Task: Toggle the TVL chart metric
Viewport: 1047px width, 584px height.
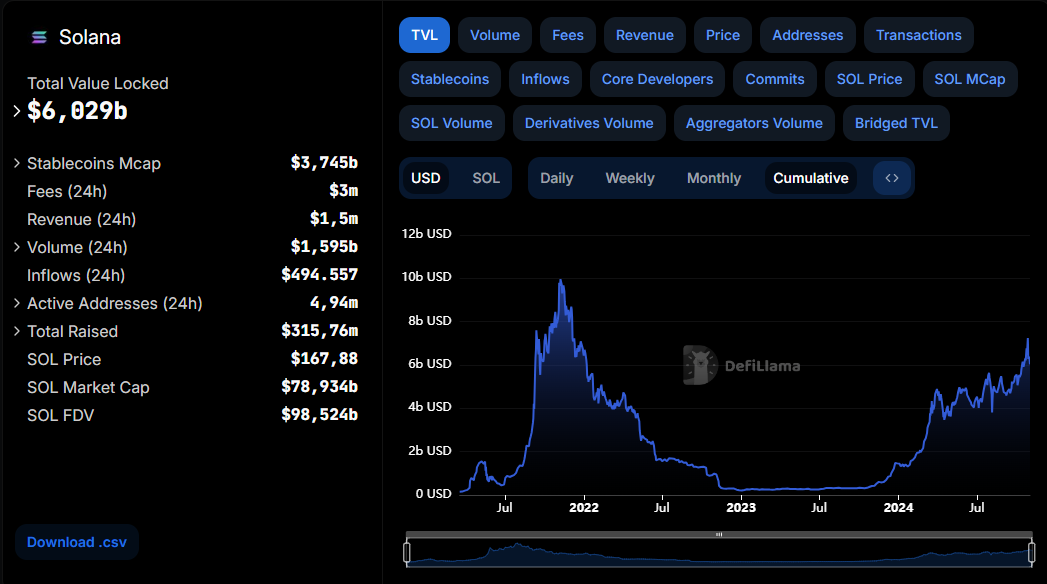Action: click(x=425, y=35)
